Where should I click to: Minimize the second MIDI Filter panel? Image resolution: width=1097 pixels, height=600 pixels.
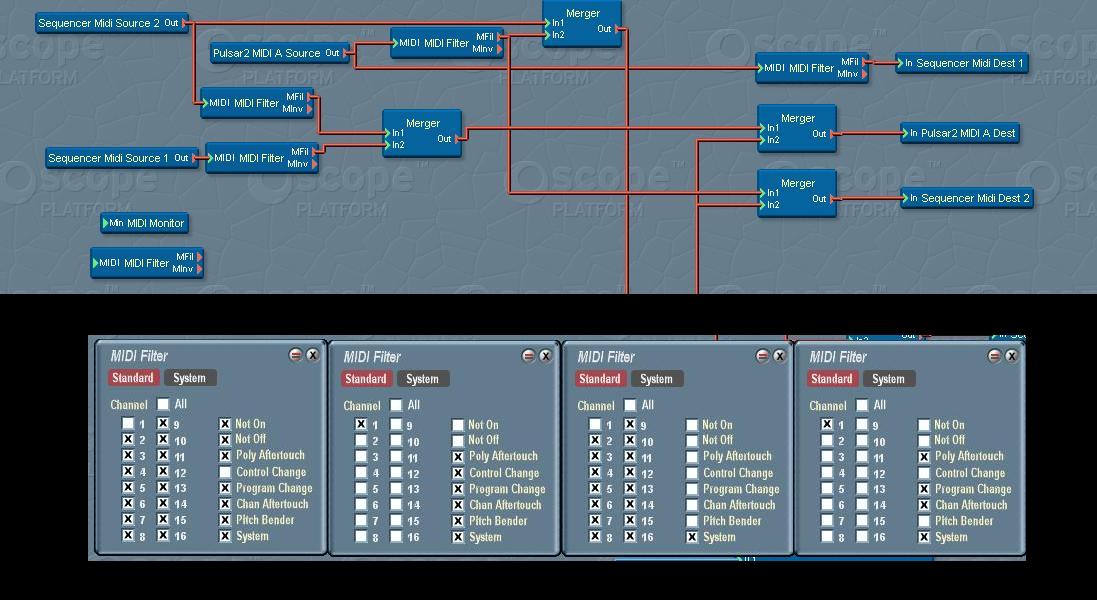(528, 356)
